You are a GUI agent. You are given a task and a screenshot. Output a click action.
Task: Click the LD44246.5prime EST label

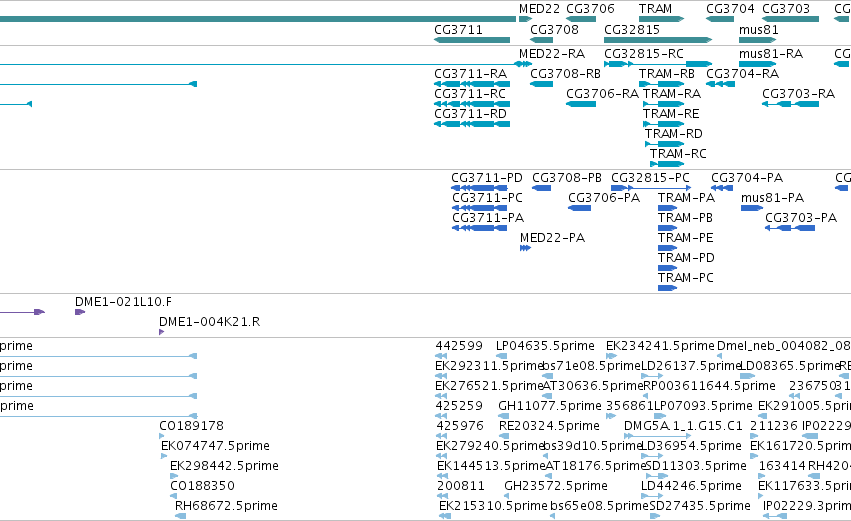(x=691, y=486)
